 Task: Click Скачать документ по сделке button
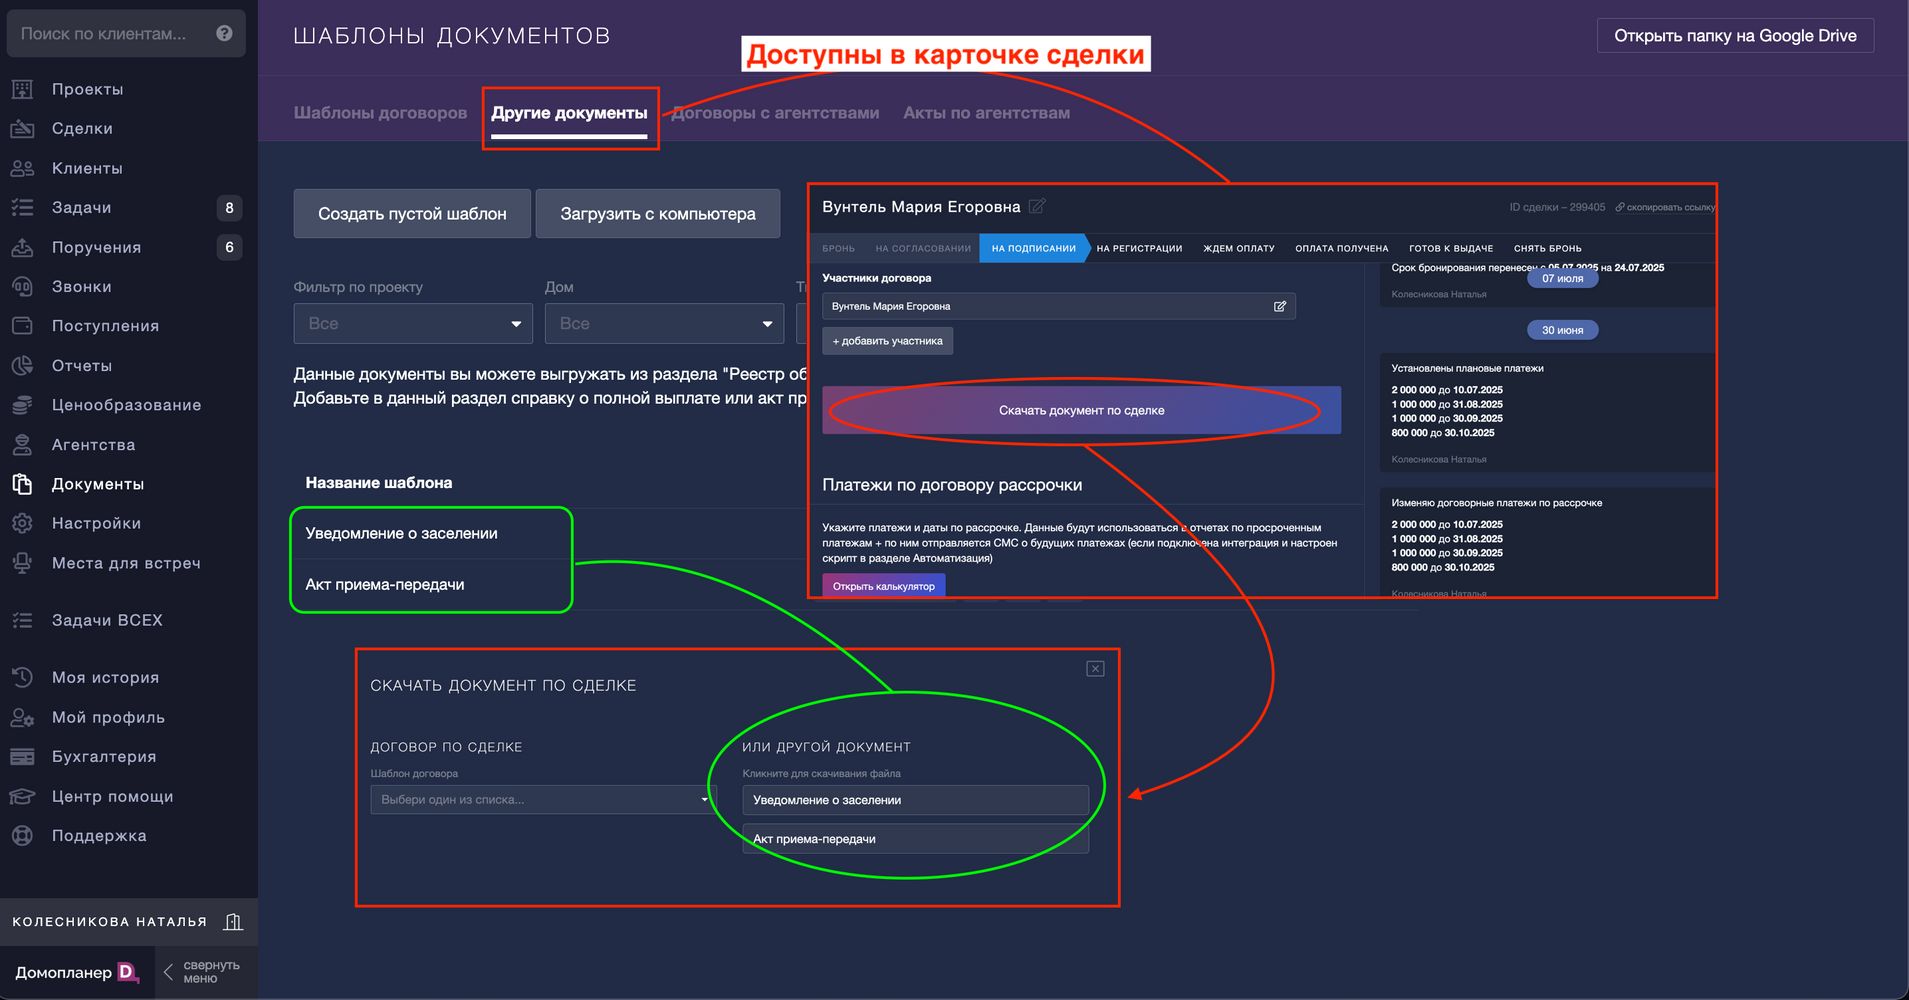click(1081, 410)
